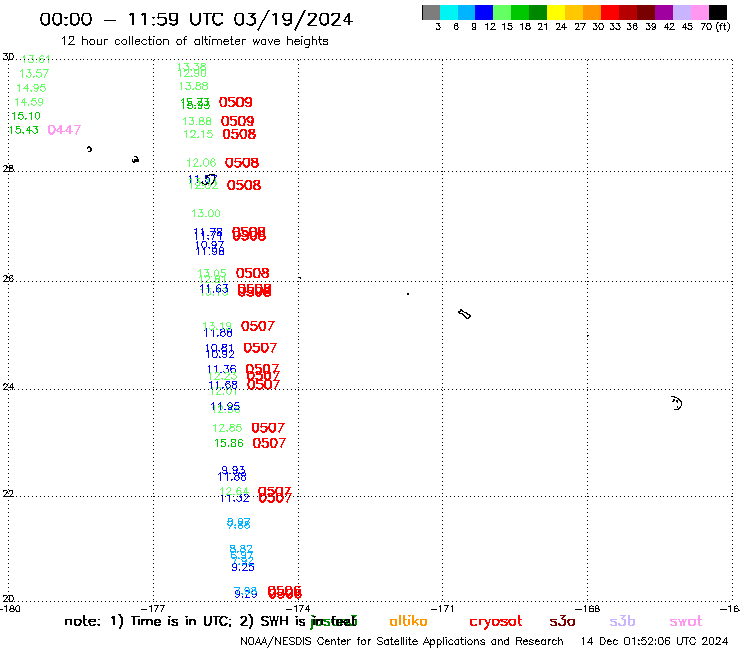This screenshot has width=740, height=650.
Task: Select the 'cryosat' satellite legend label
Action: point(496,622)
